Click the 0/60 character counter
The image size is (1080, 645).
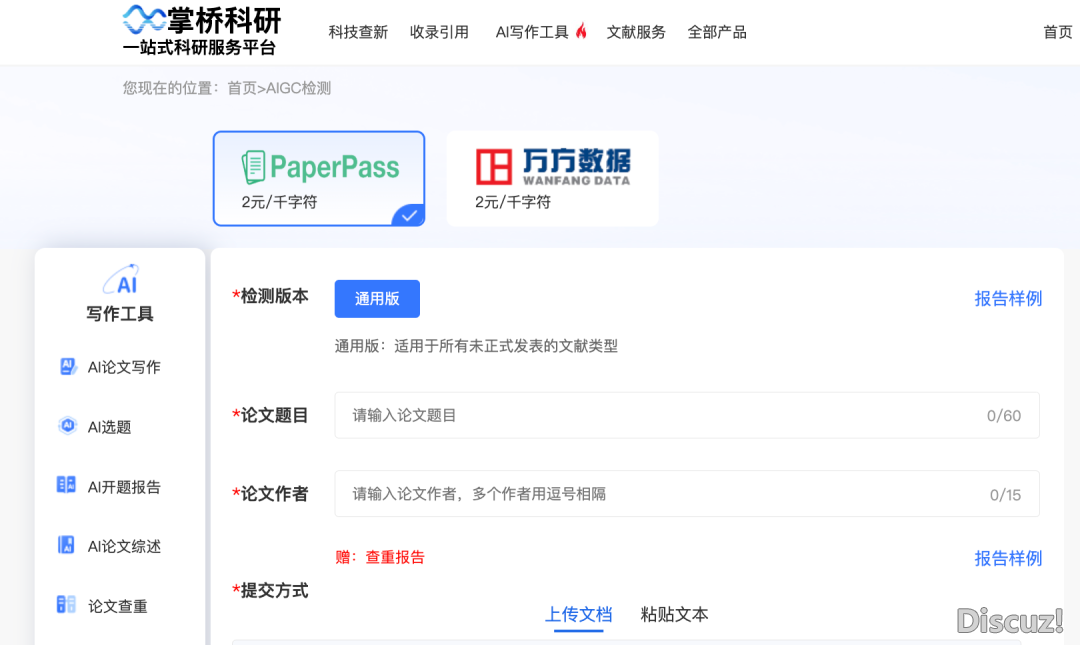pos(1004,416)
